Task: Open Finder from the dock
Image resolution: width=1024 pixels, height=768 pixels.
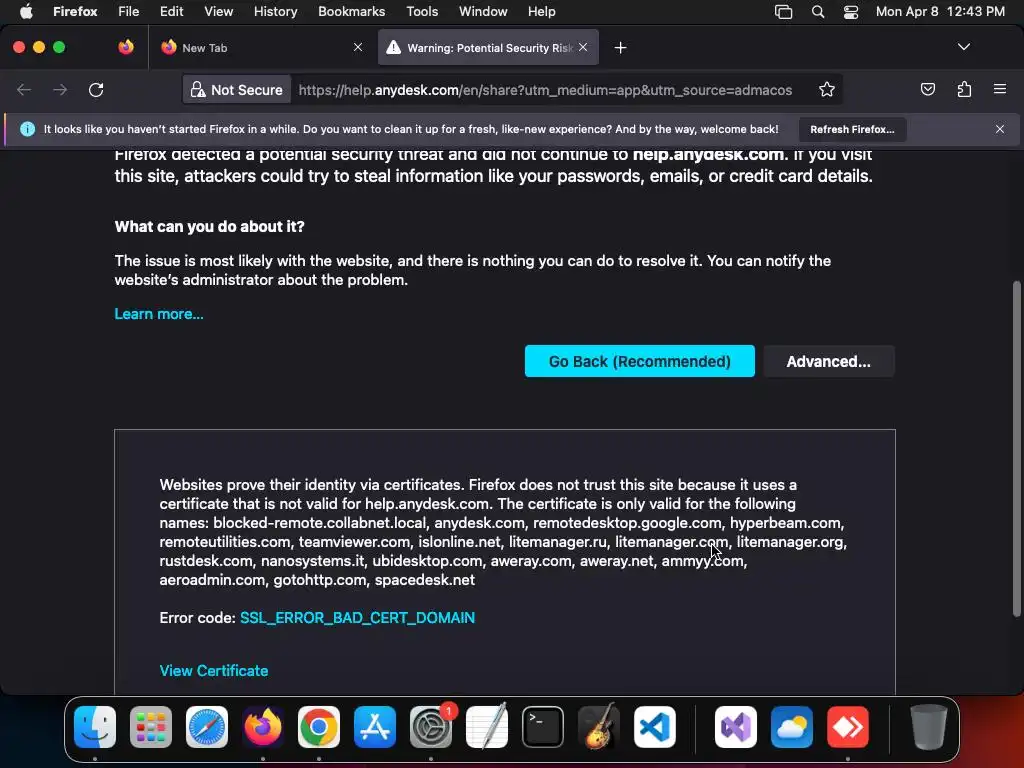Action: coord(95,727)
